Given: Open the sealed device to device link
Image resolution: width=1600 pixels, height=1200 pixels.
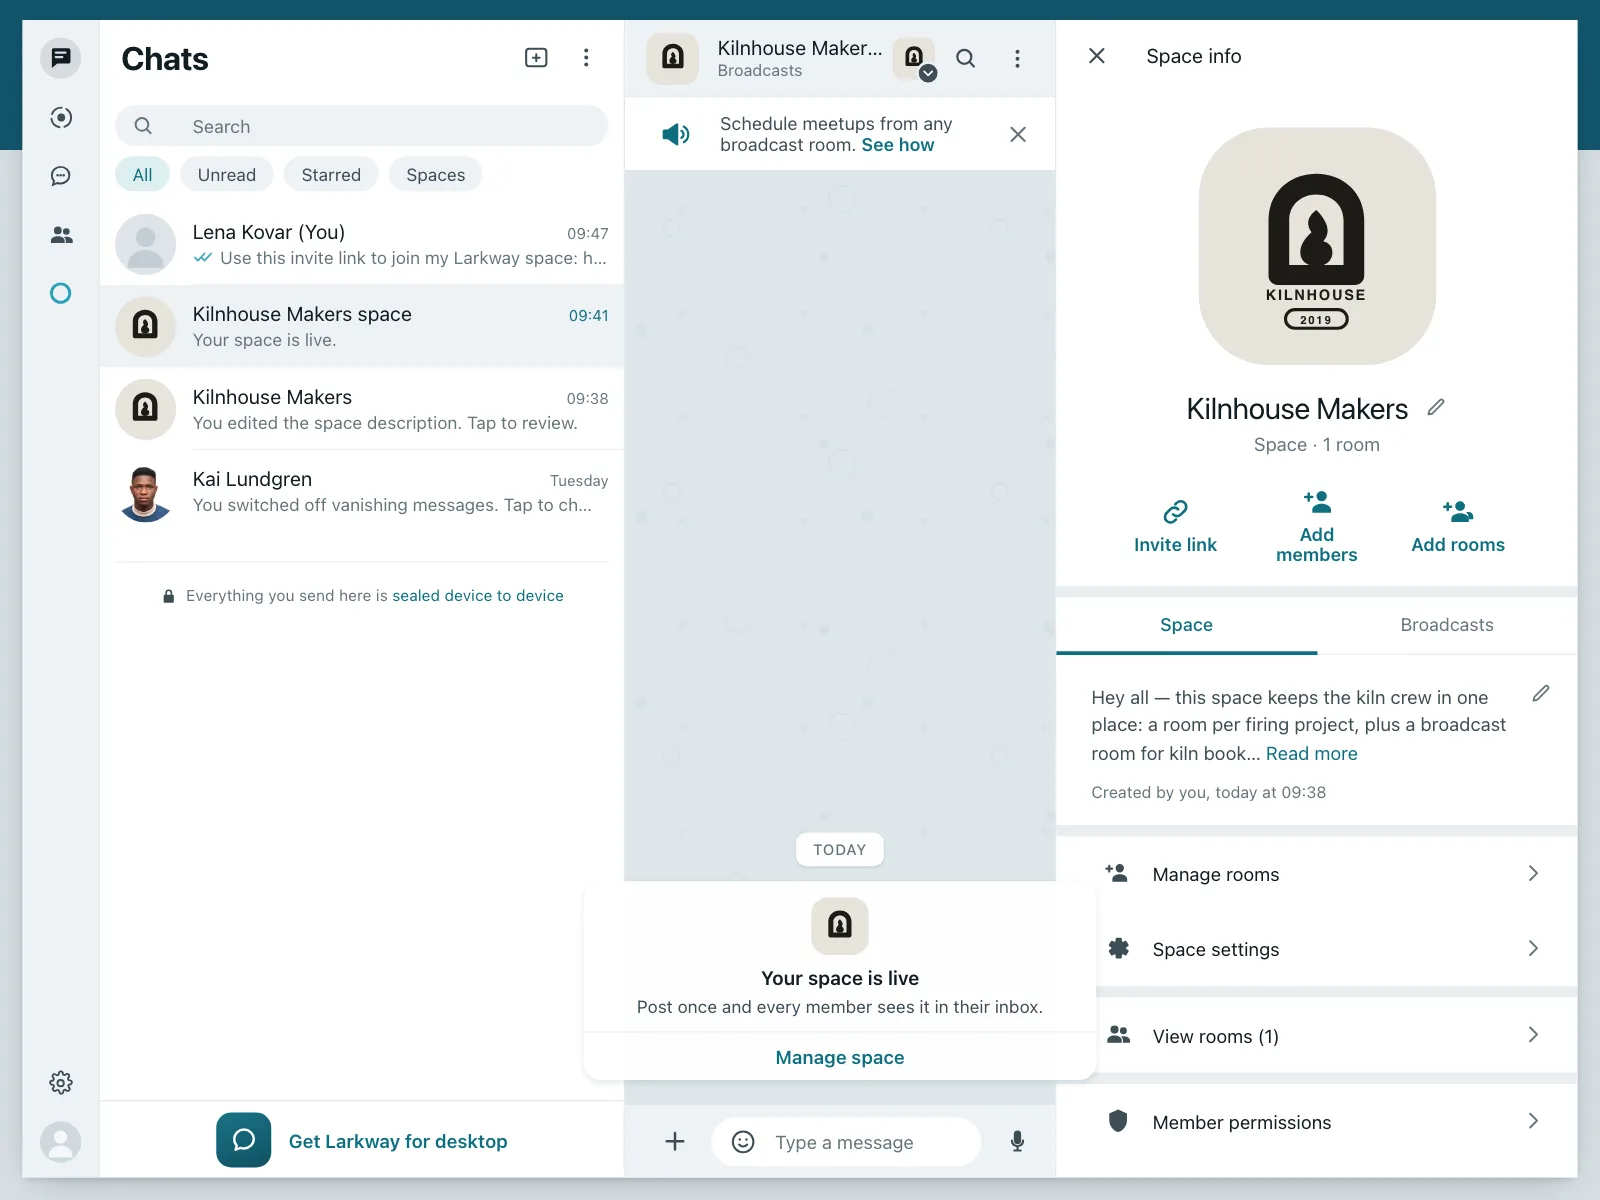Looking at the screenshot, I should point(478,596).
